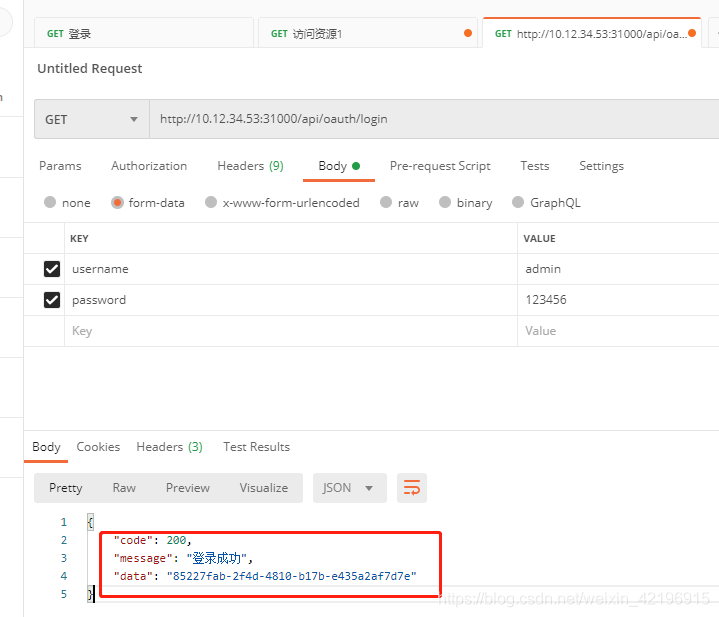Open the request Headers (9) tab

click(250, 166)
